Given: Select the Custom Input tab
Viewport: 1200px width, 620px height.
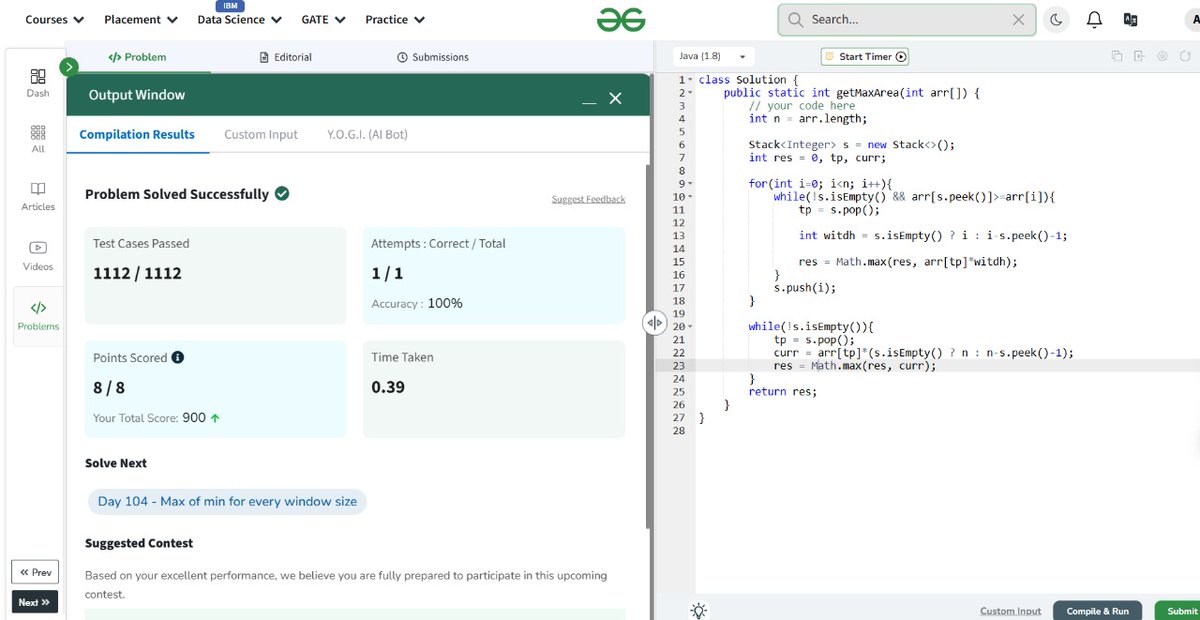Looking at the screenshot, I should (x=261, y=134).
